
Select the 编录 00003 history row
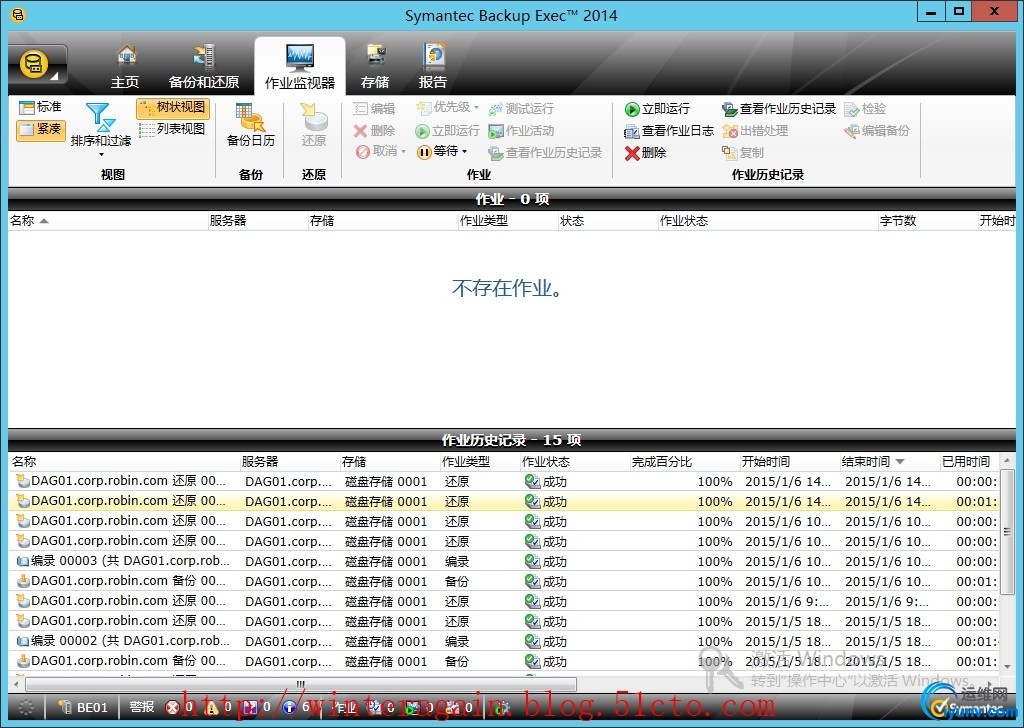tap(504, 562)
